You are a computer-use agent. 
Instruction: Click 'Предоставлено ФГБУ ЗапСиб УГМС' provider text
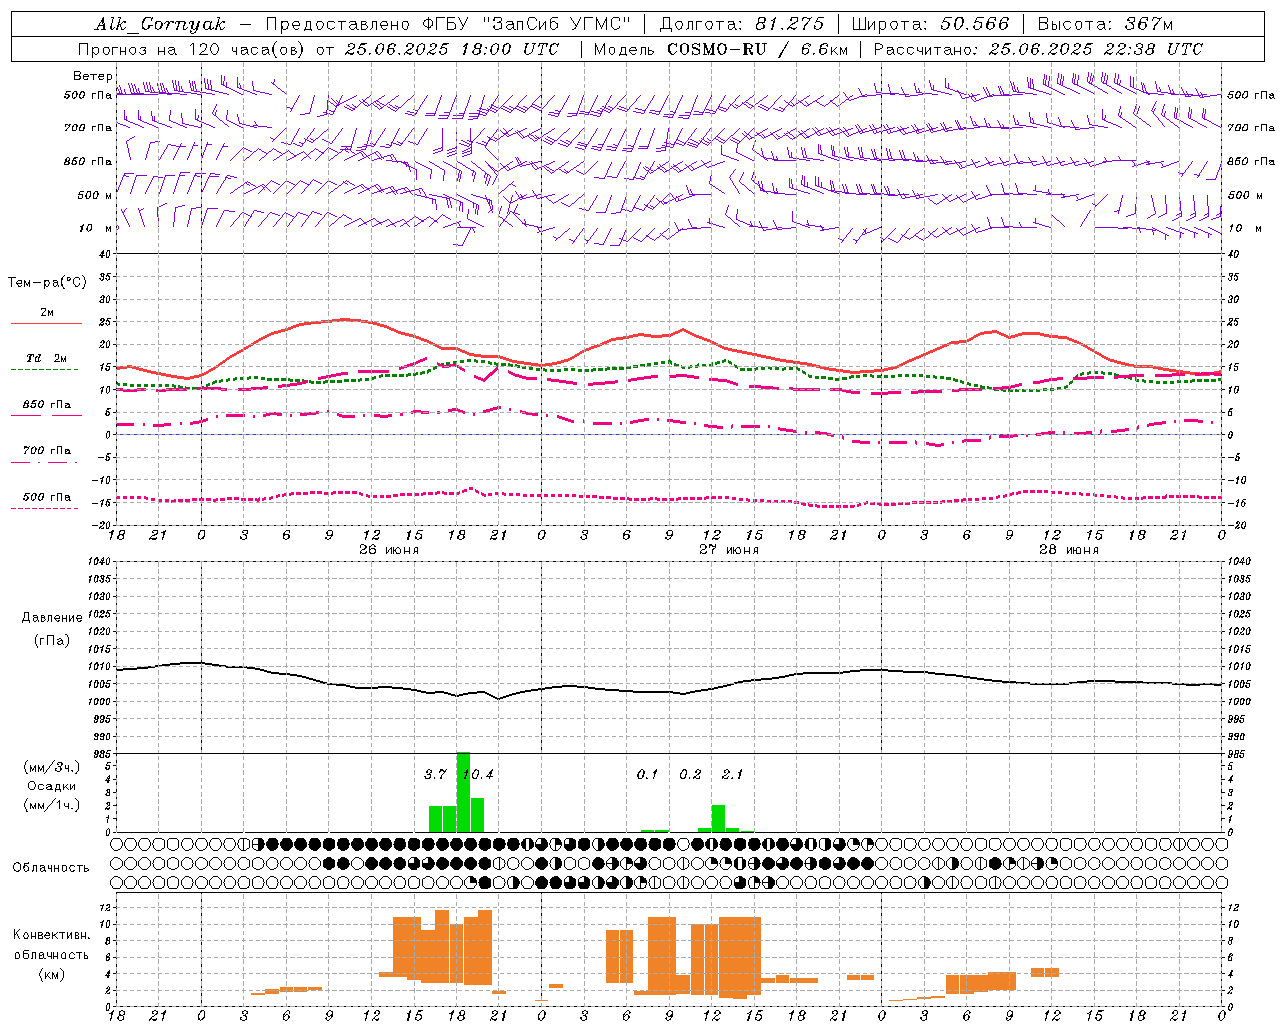coord(448,24)
